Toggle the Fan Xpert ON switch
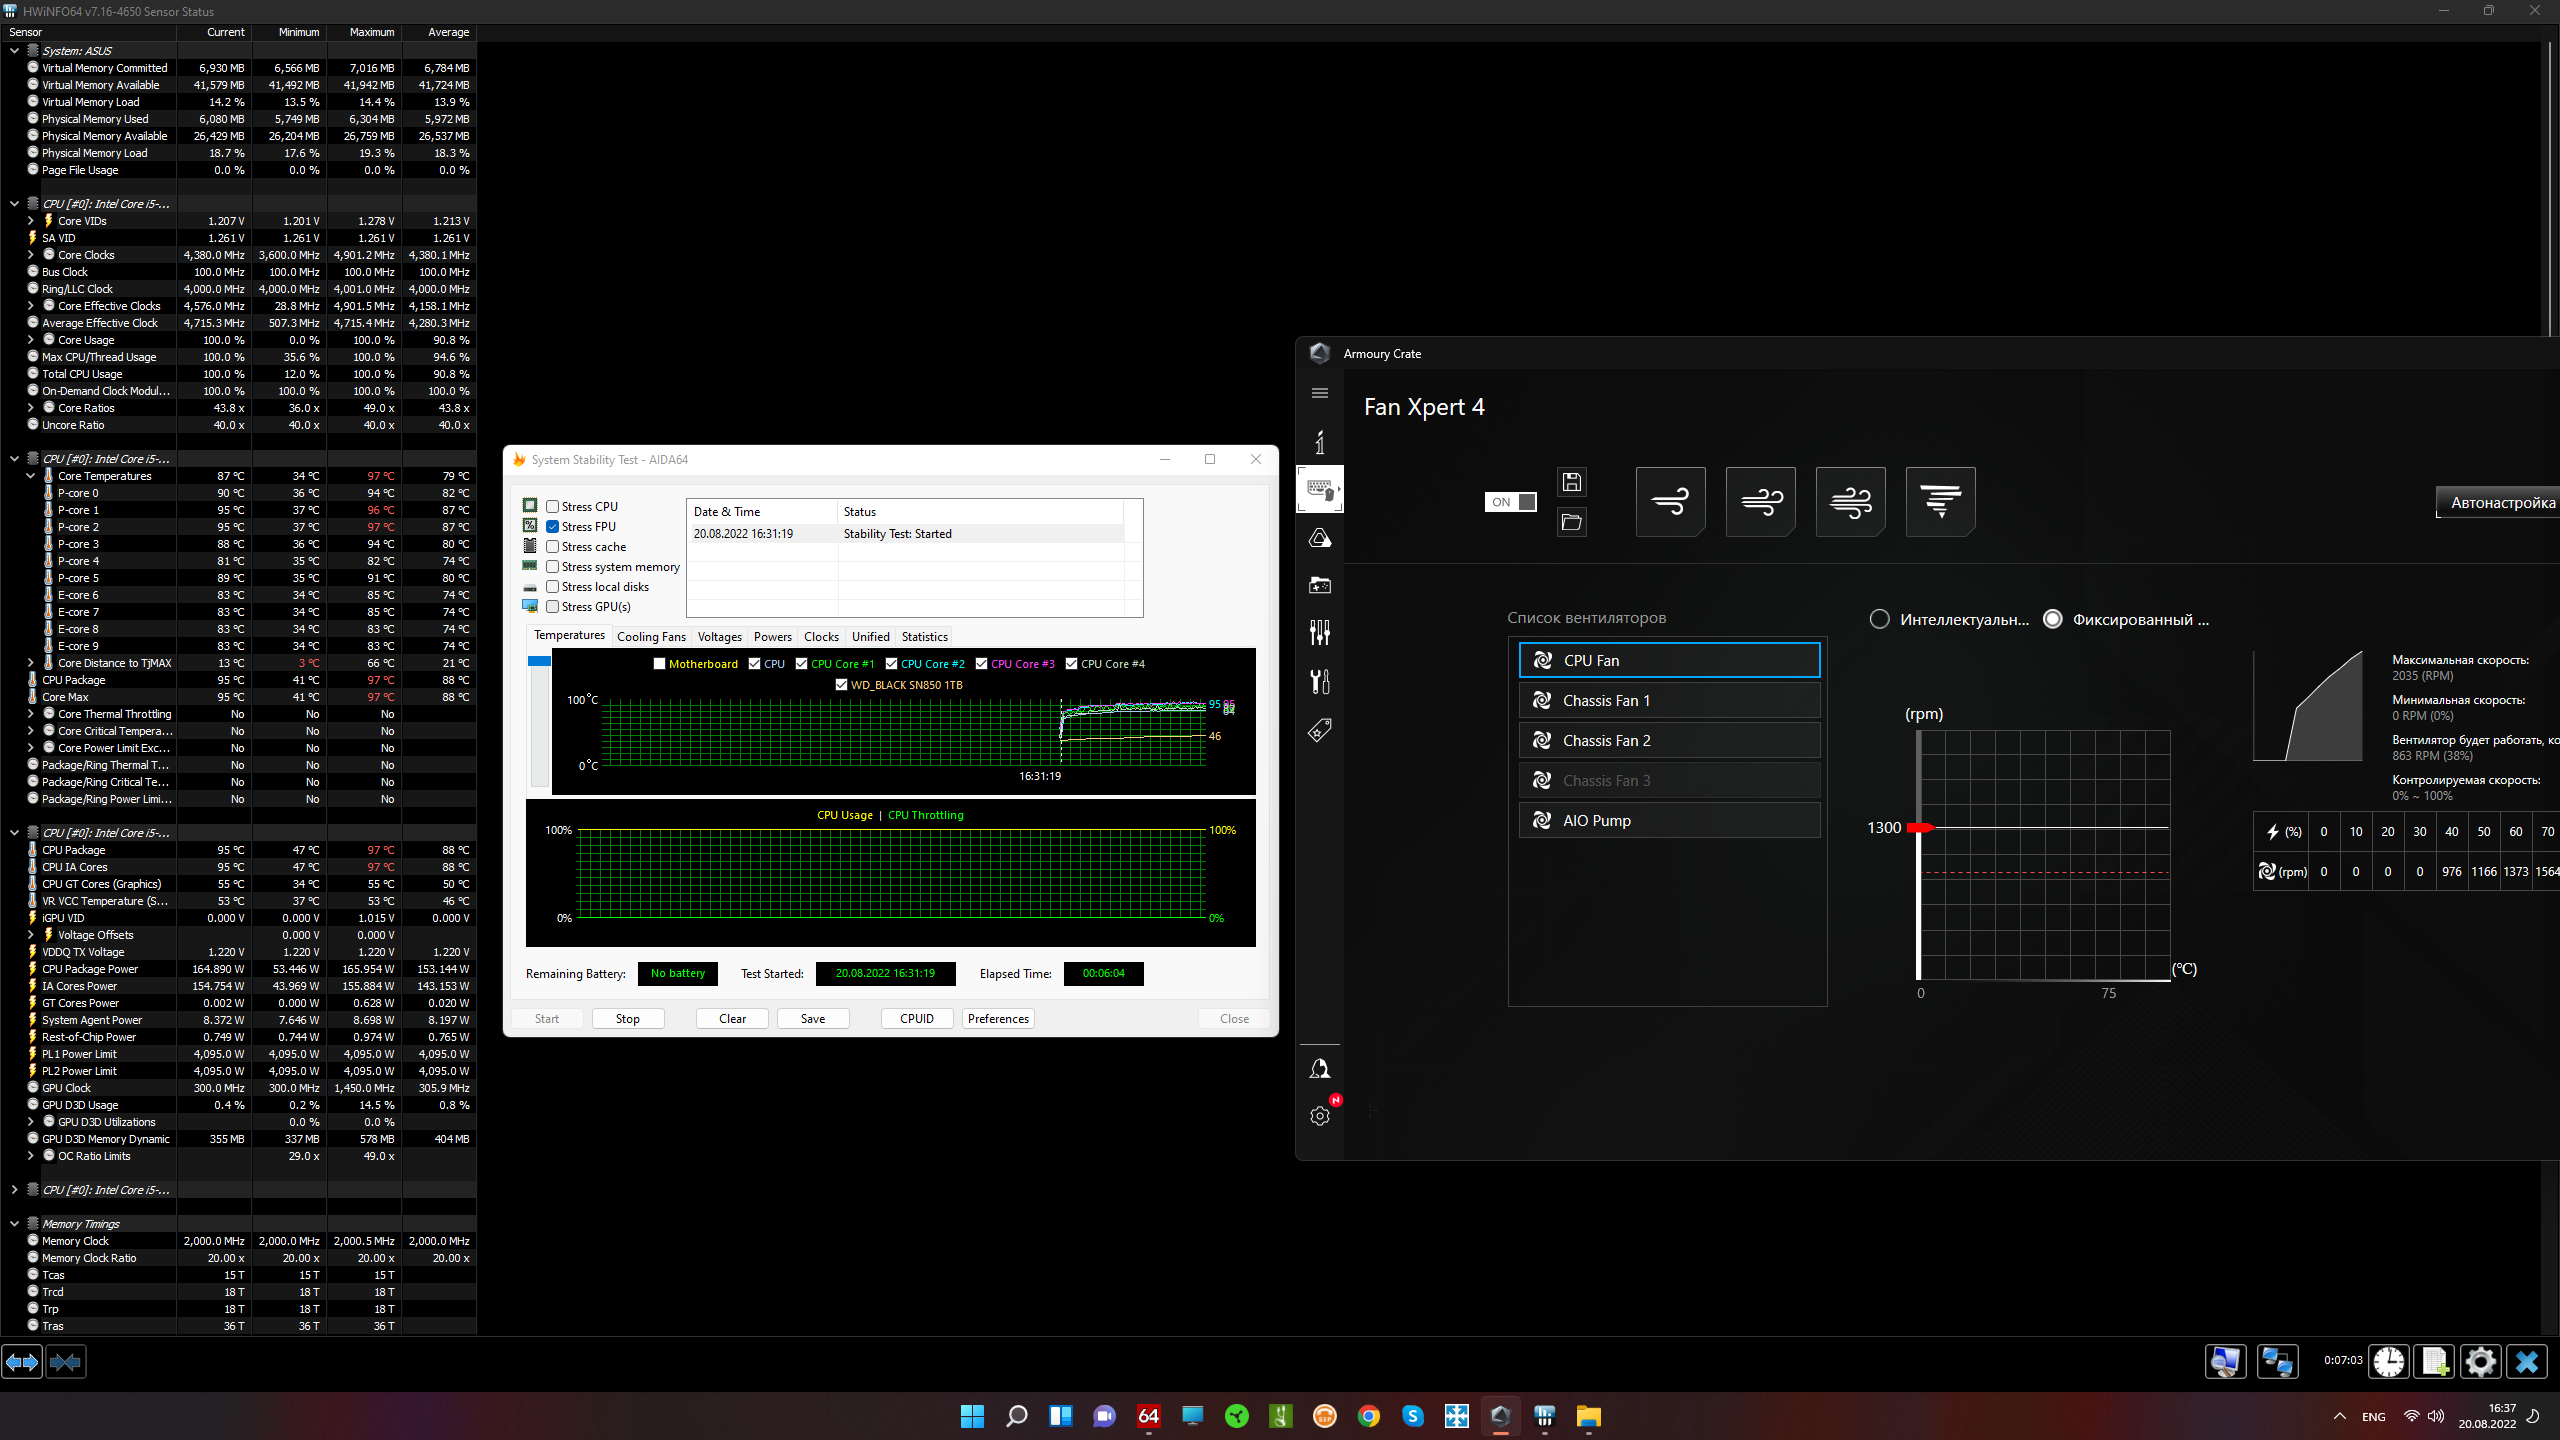 tap(1510, 502)
